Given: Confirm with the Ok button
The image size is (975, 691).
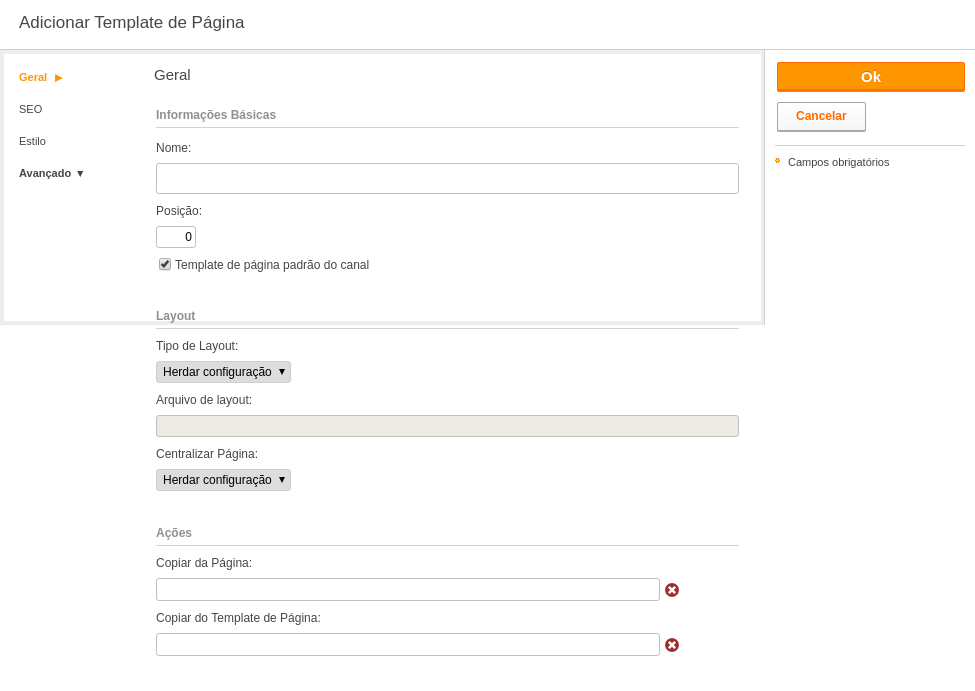Looking at the screenshot, I should 871,77.
